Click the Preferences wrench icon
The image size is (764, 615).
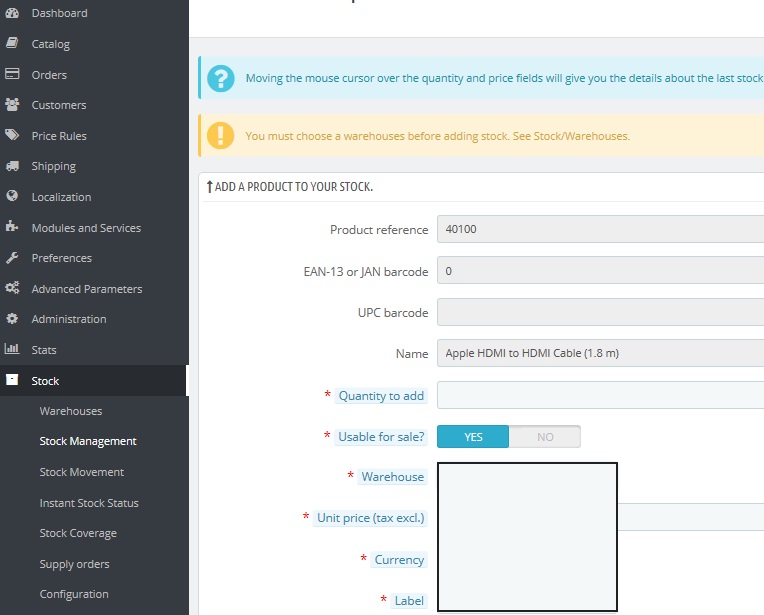[x=12, y=257]
